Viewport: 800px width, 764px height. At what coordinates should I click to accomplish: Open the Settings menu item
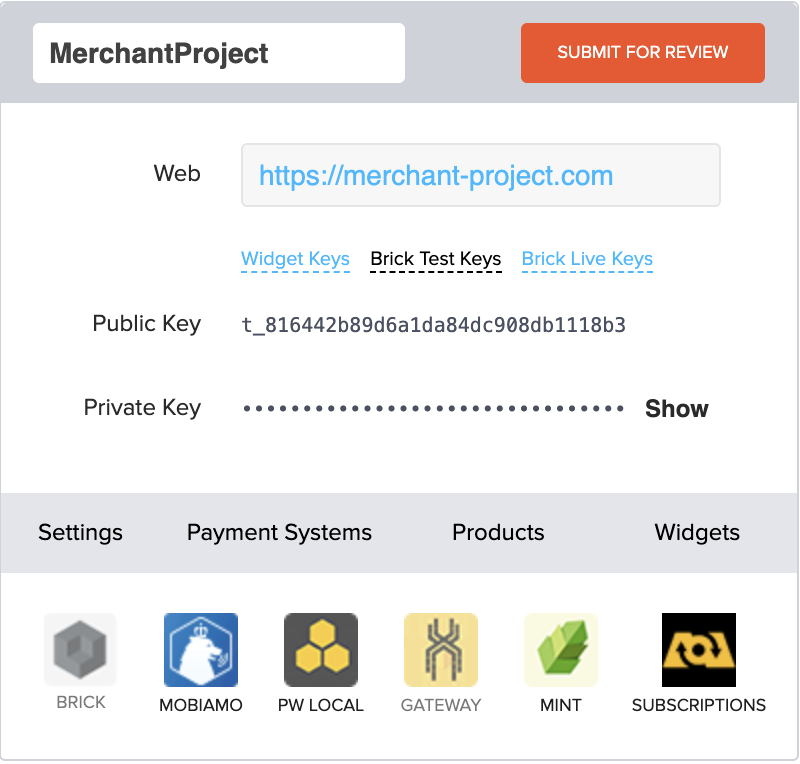click(81, 532)
